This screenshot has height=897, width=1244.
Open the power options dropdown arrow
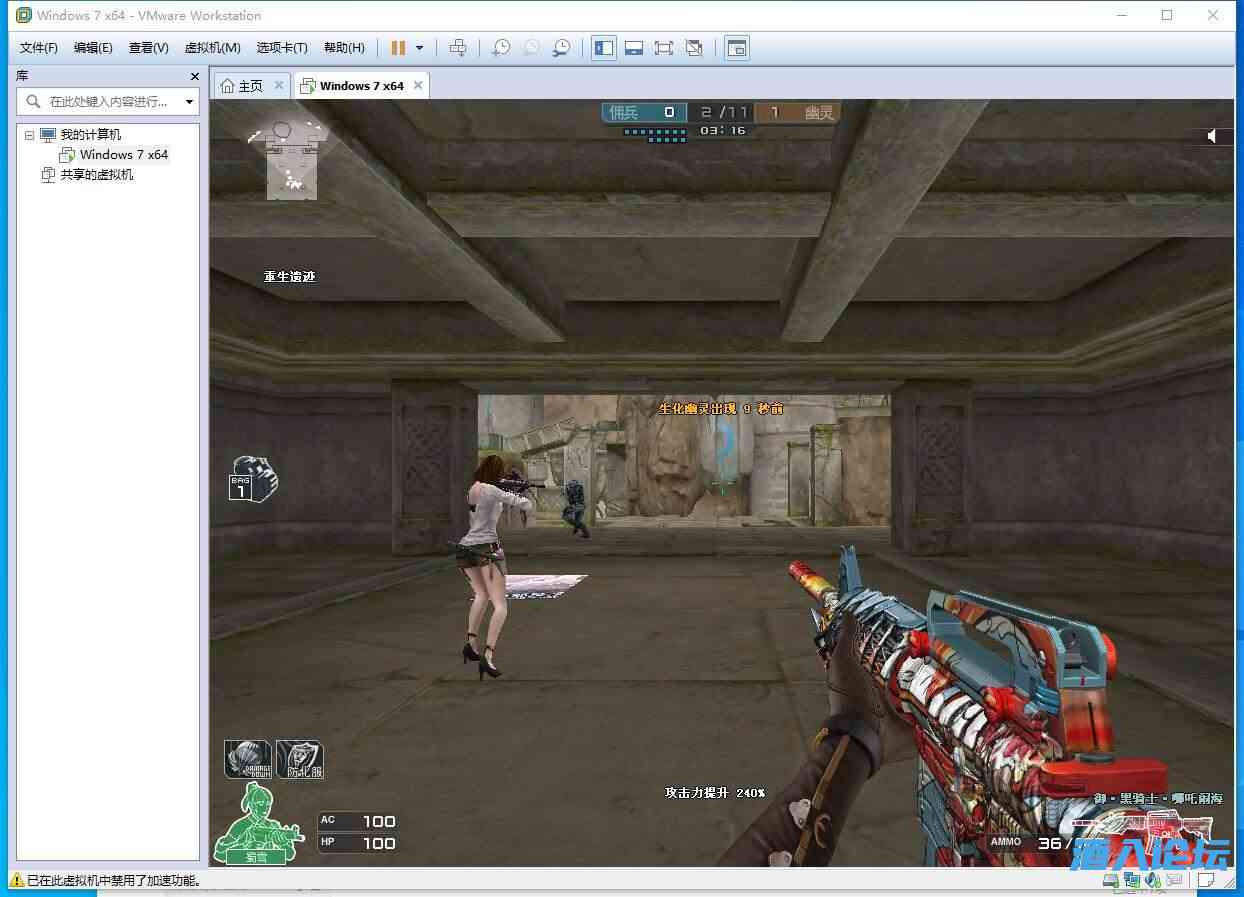click(x=419, y=48)
